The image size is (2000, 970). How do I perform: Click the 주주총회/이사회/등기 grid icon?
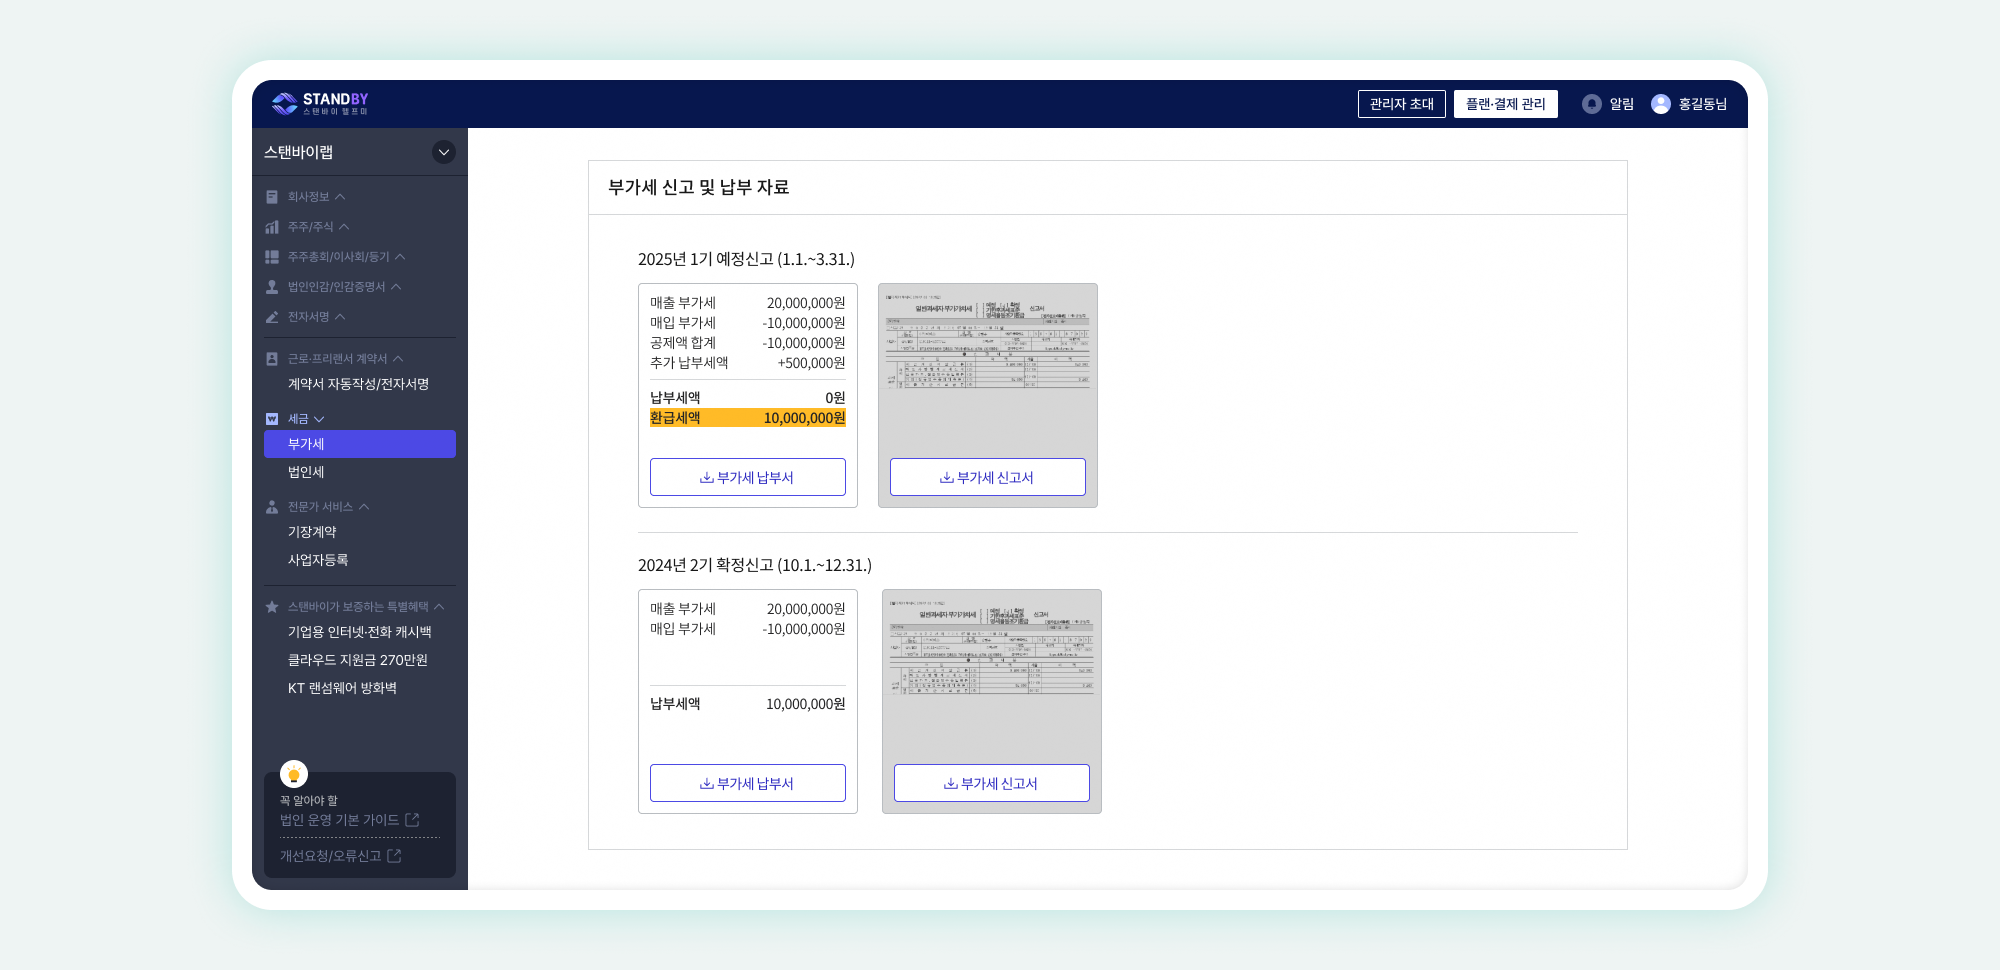tap(272, 257)
